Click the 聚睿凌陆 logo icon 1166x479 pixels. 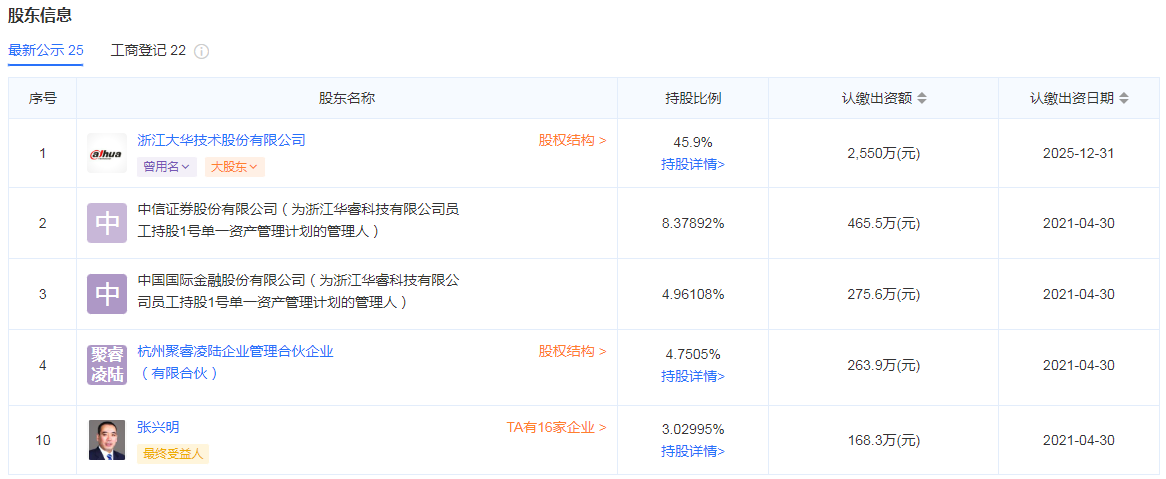[106, 364]
